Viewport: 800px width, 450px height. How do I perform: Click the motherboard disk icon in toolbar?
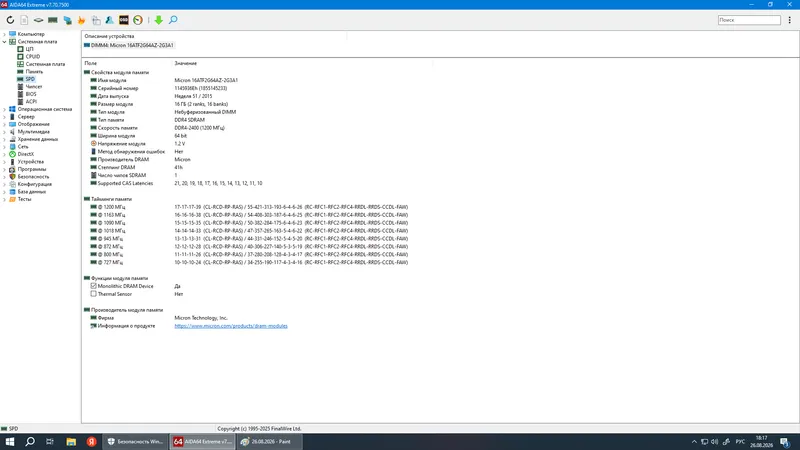coord(38,20)
